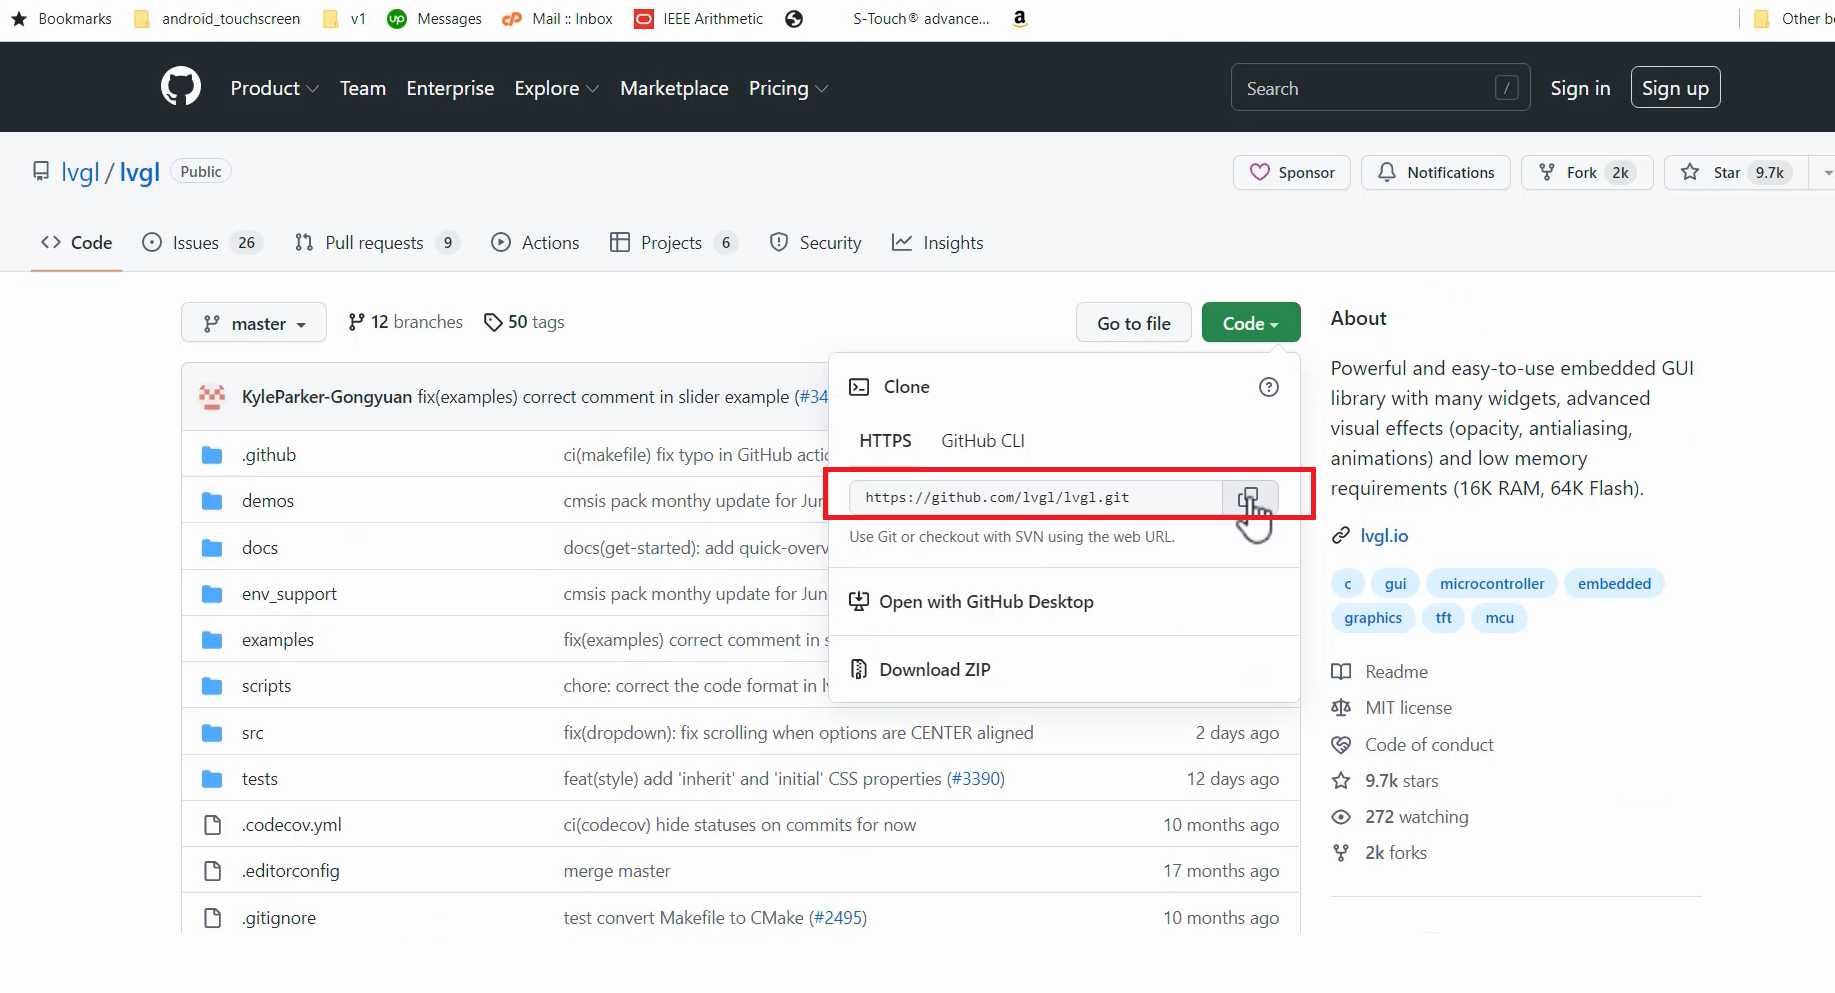The height and width of the screenshot is (993, 1835).
Task: Select the clone URL text field
Action: (x=1035, y=497)
